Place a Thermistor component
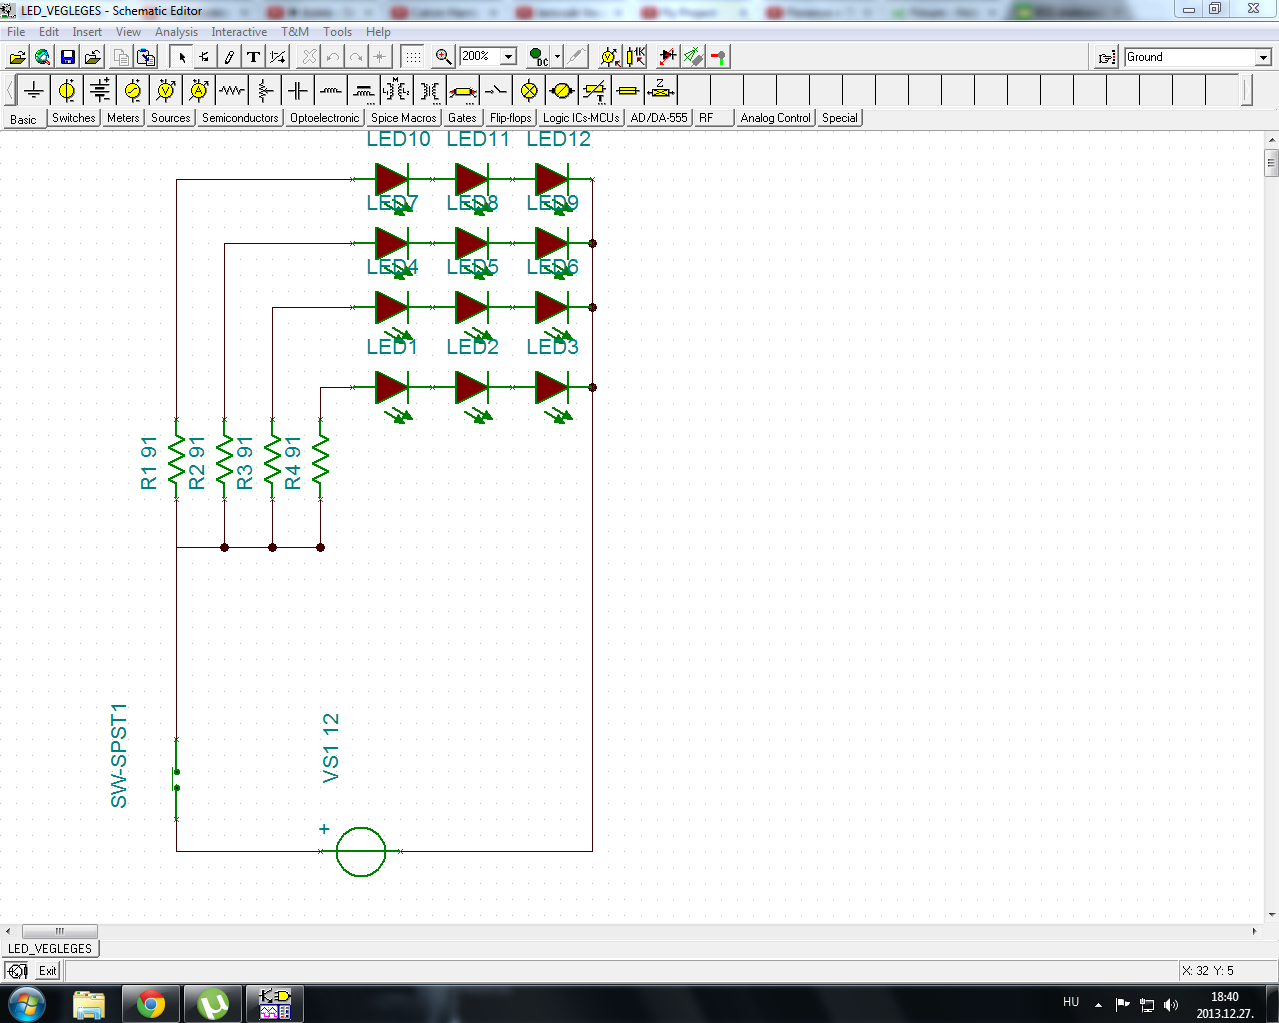1279x1023 pixels. click(595, 91)
